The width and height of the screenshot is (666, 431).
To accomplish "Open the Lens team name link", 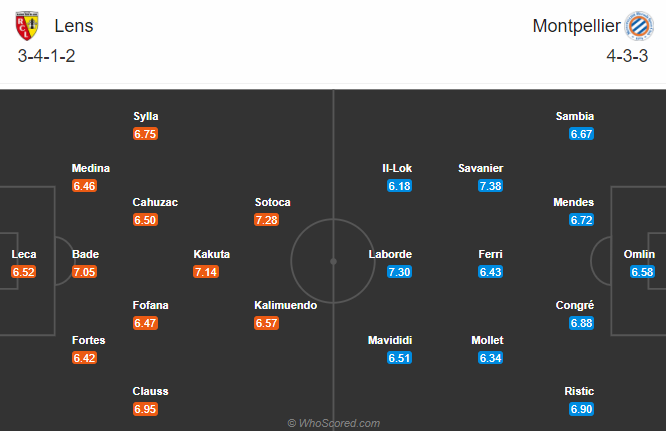I will coord(73,26).
